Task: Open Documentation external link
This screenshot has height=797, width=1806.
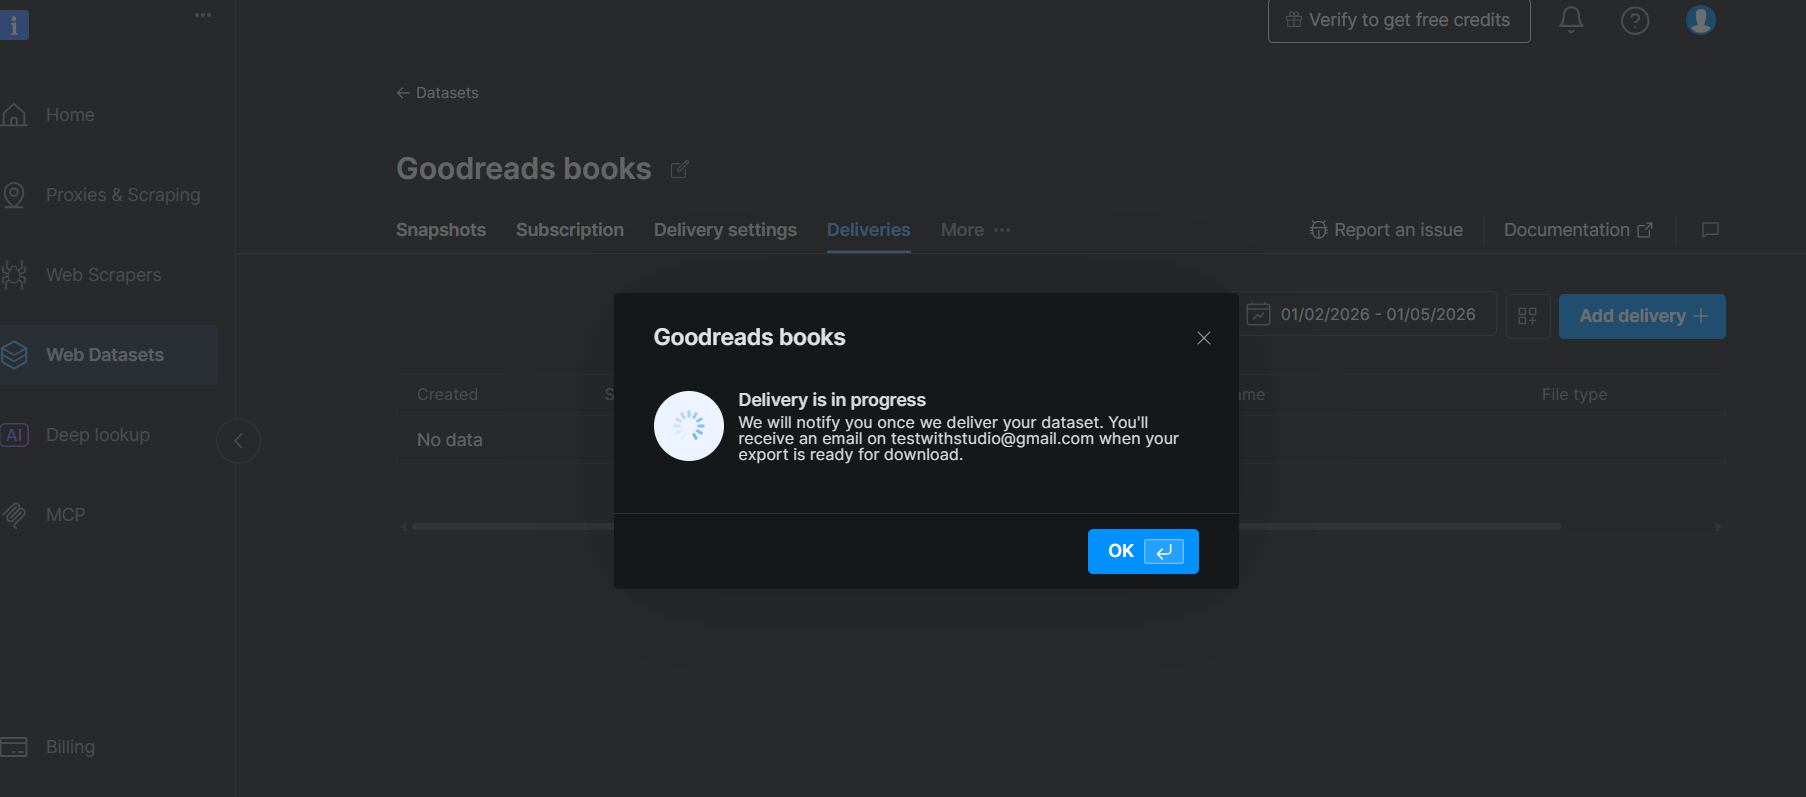Action: (x=1578, y=230)
